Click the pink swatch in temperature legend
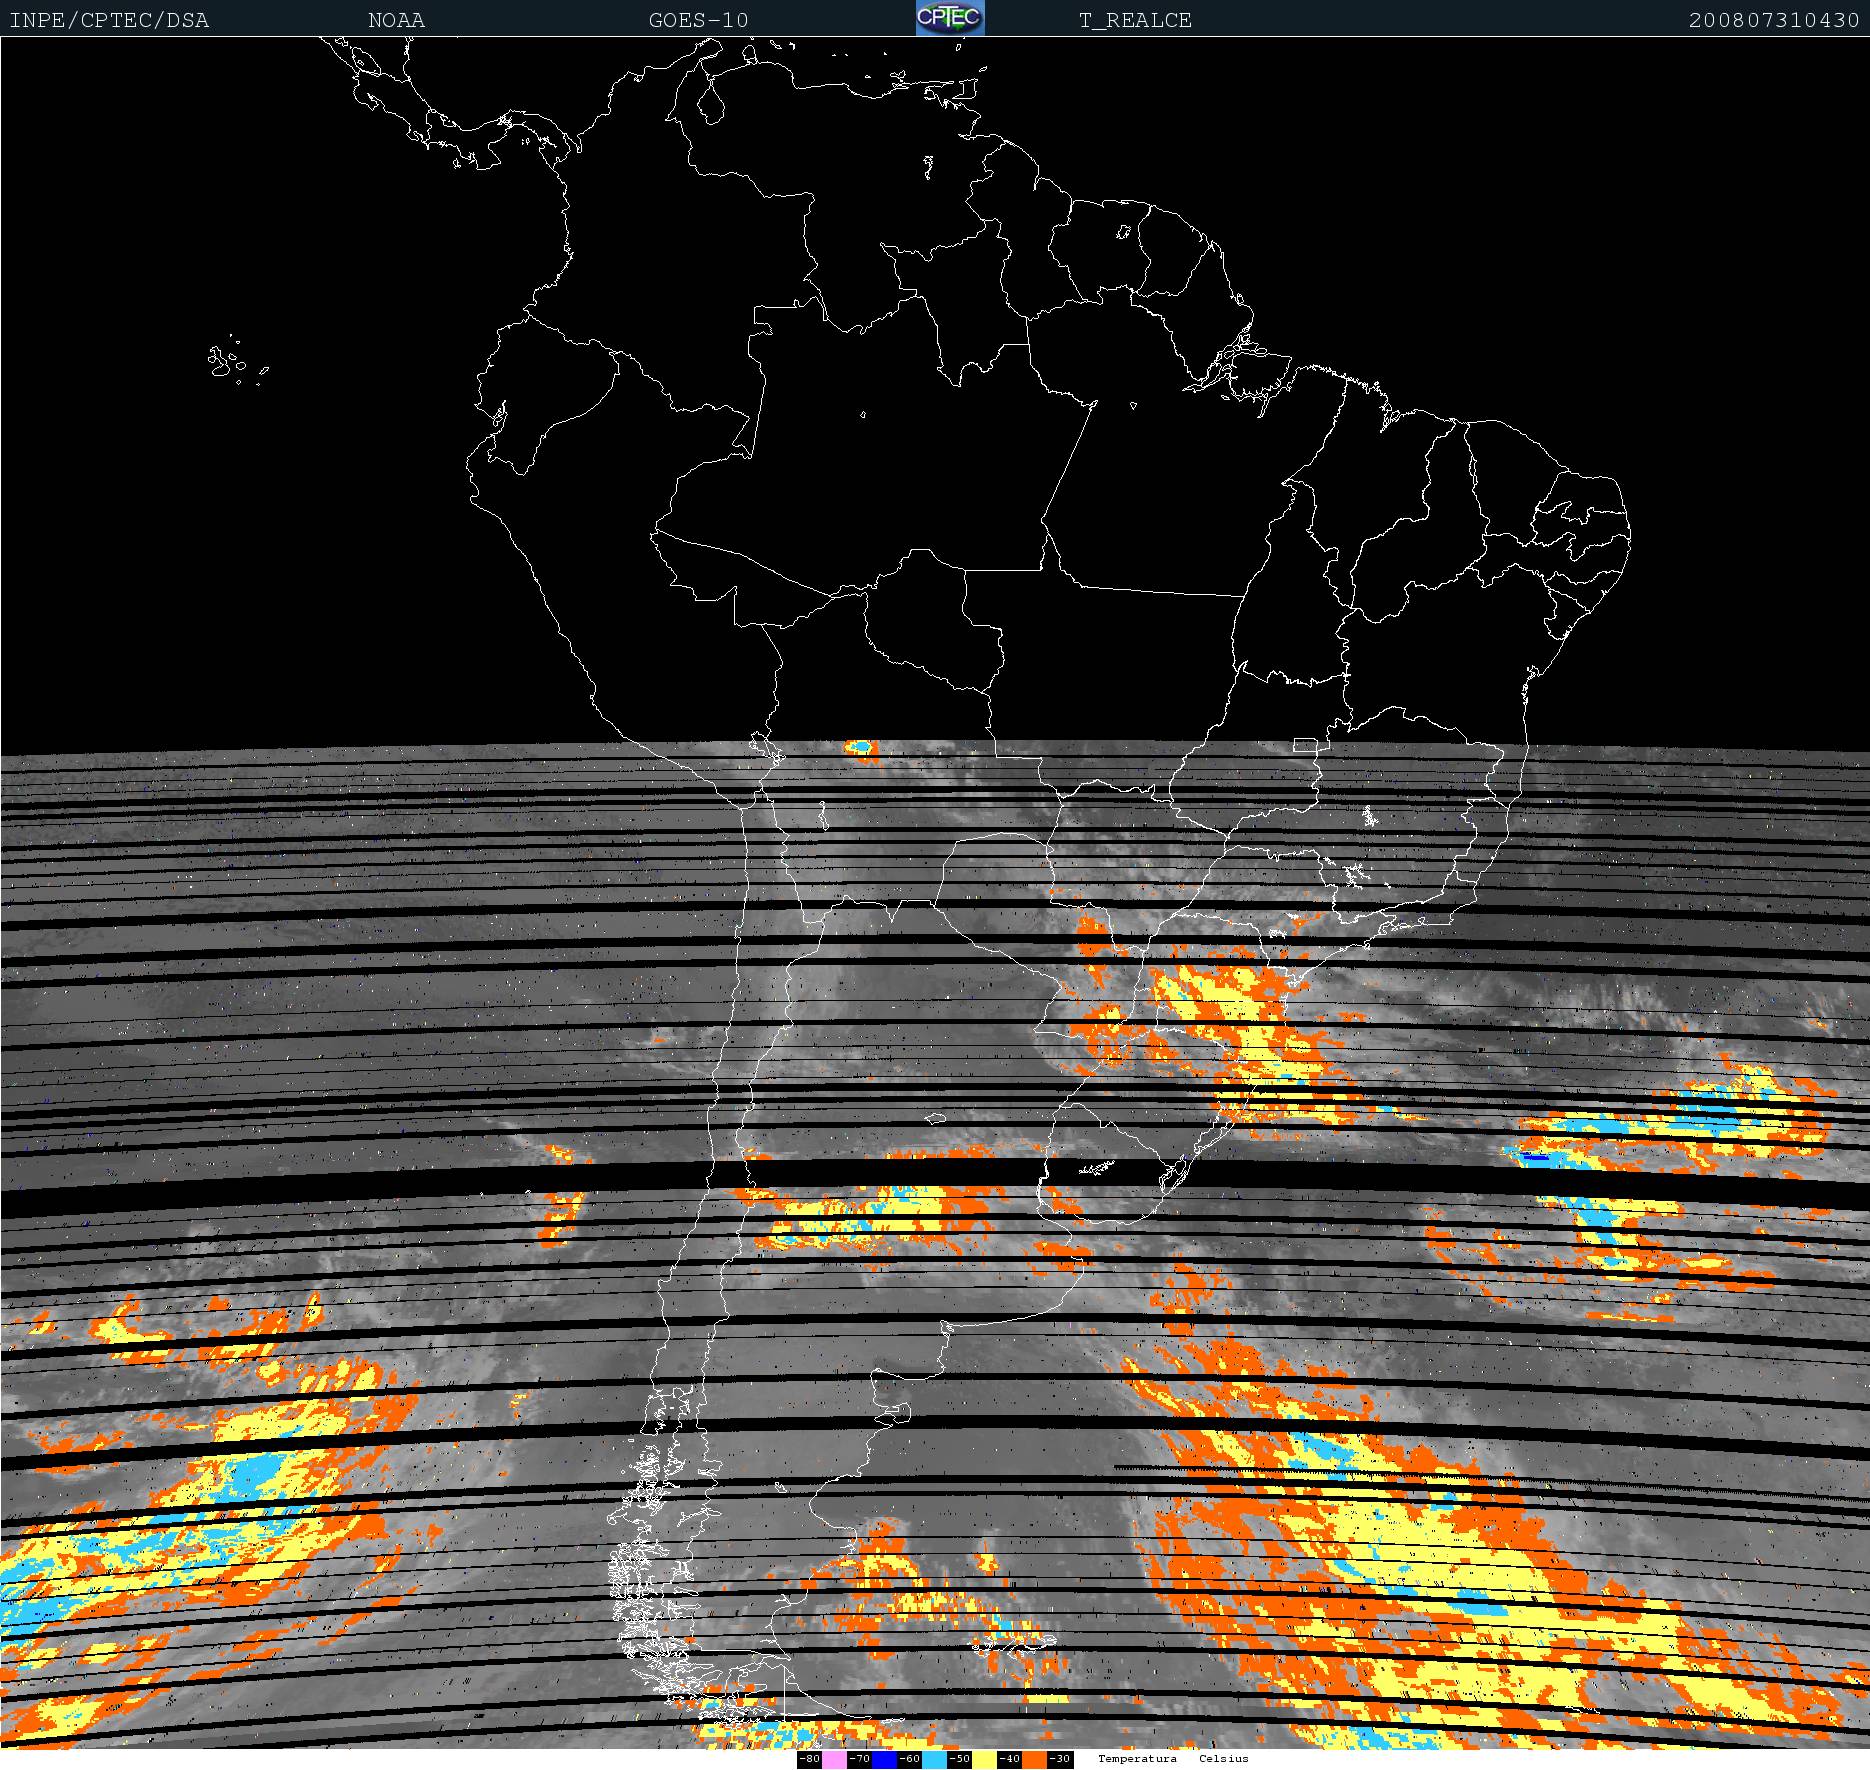Viewport: 1870px width, 1770px height. click(834, 1759)
